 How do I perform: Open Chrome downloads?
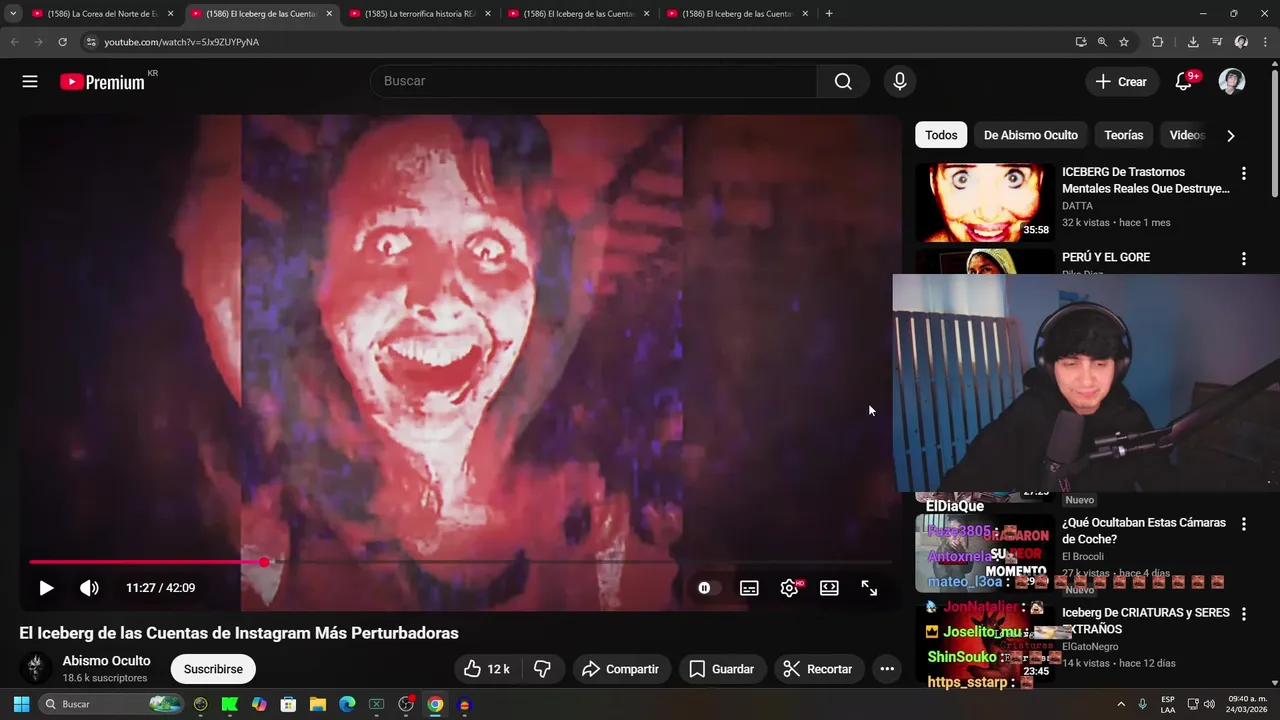point(1193,42)
